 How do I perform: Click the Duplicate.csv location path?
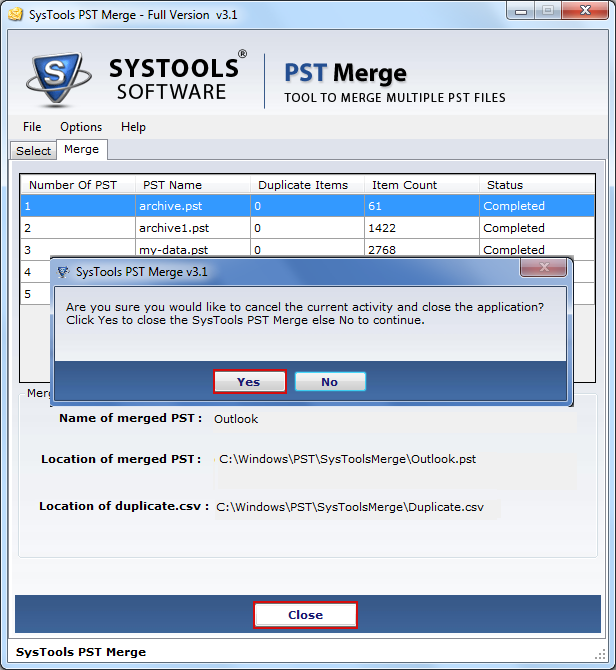coord(350,507)
